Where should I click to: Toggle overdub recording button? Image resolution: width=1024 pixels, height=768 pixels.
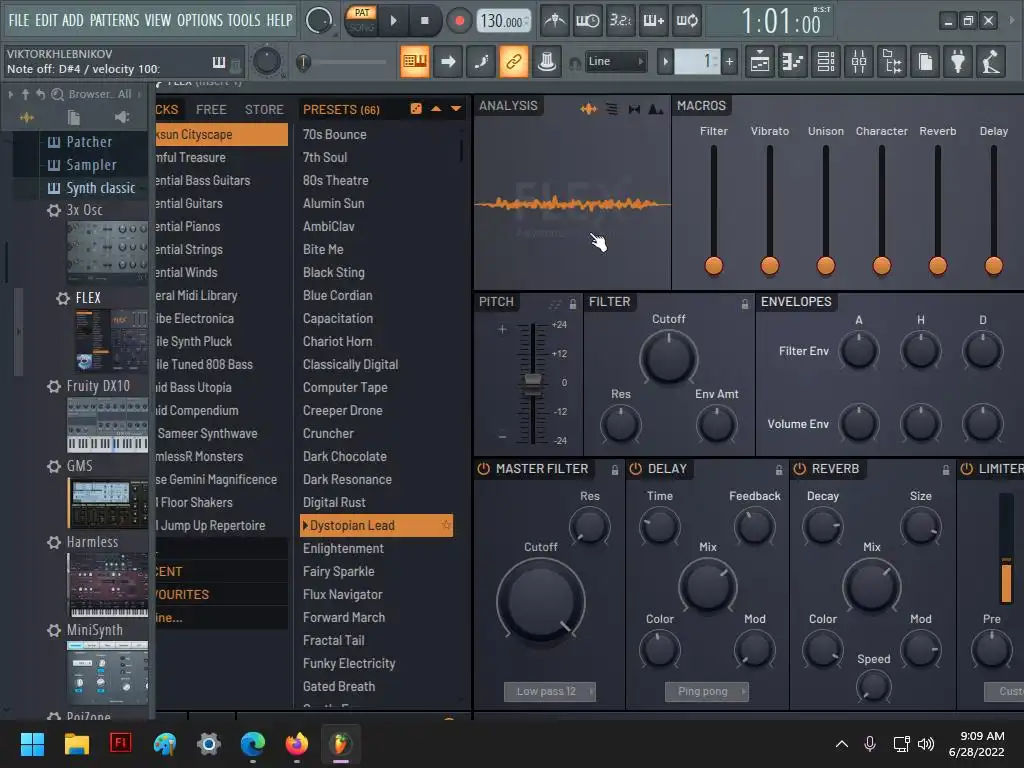tap(654, 21)
